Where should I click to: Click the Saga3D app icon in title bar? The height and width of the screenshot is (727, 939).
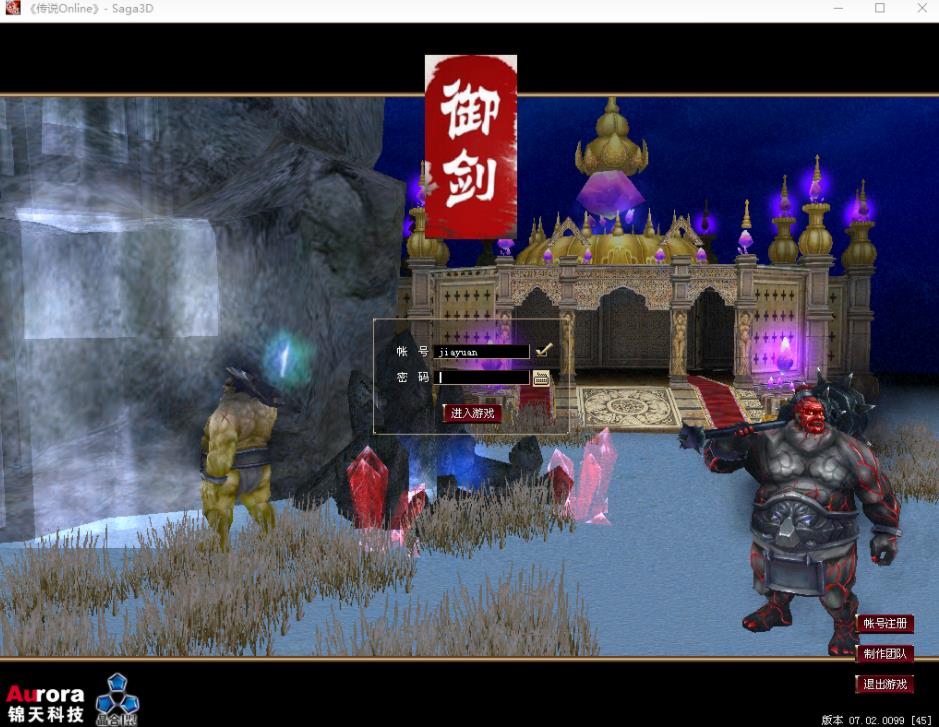[x=13, y=8]
